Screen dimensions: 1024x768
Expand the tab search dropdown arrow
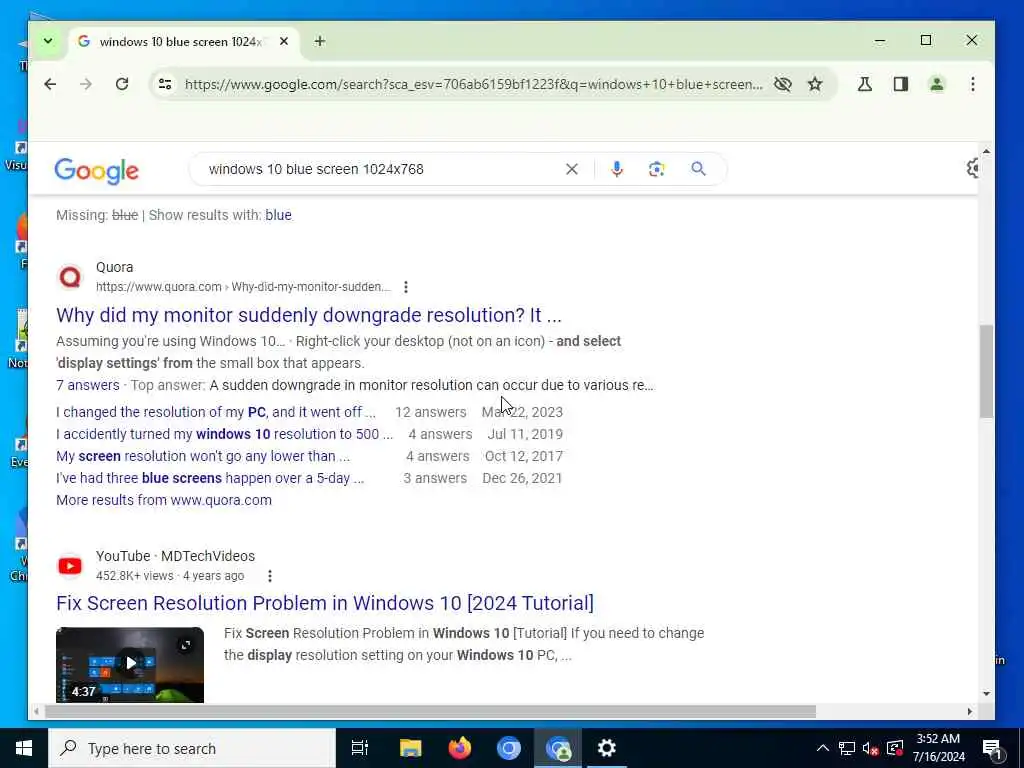(48, 41)
